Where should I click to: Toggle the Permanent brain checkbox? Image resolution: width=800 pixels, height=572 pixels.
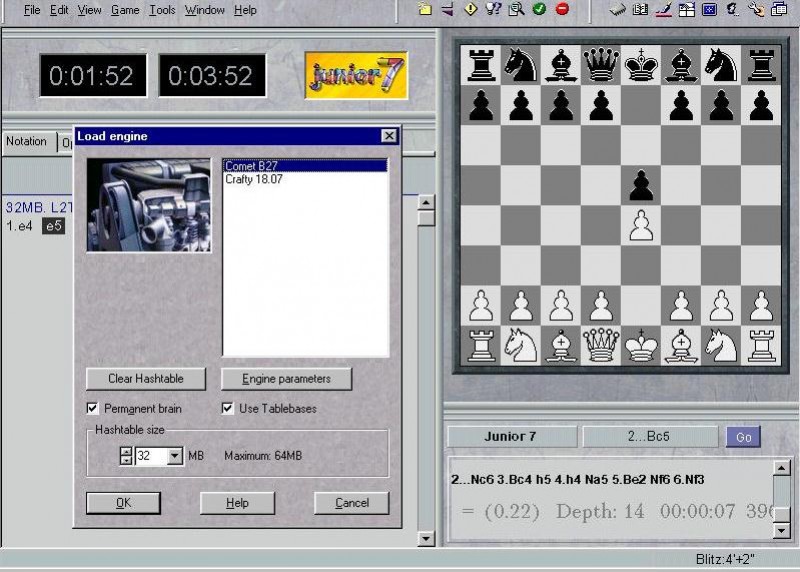coord(92,408)
